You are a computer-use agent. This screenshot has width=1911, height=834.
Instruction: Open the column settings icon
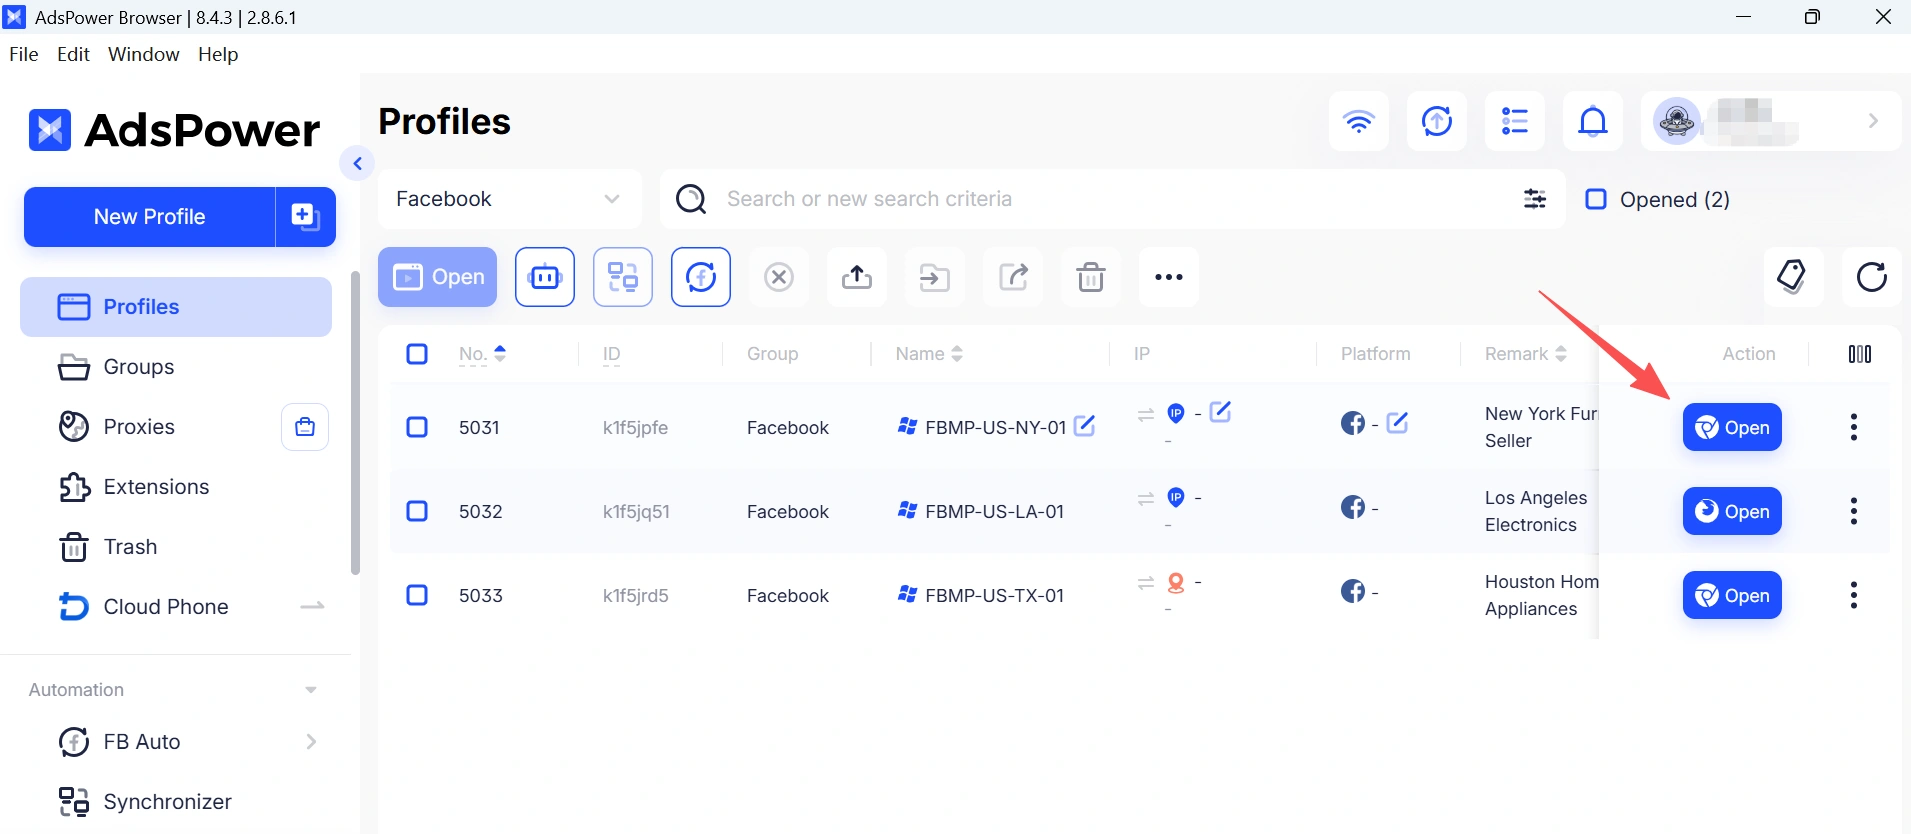[x=1860, y=354]
